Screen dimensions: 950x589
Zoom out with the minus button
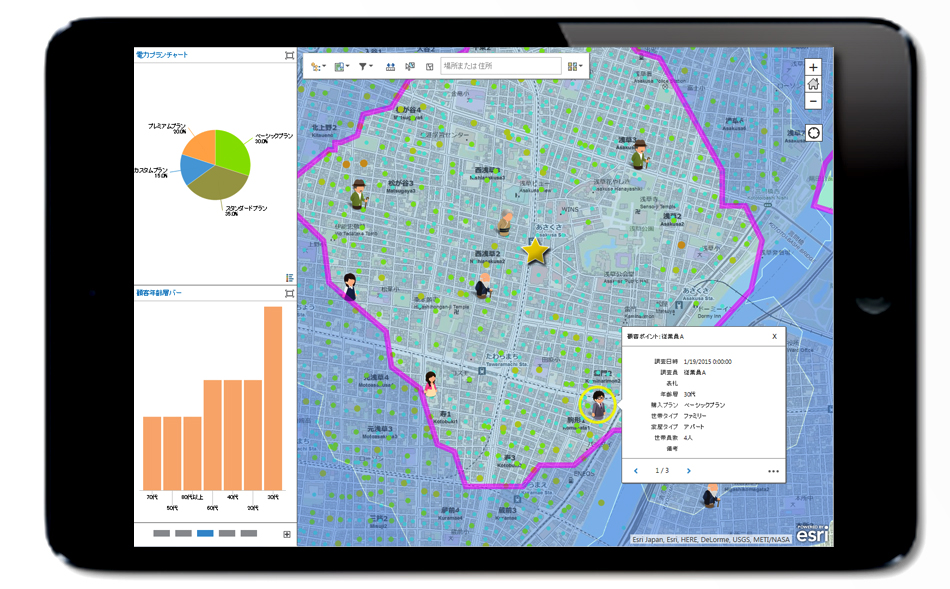click(813, 101)
